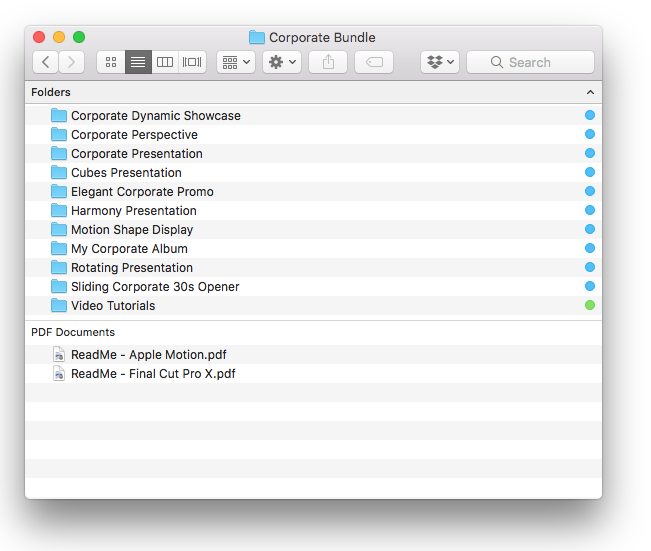This screenshot has width=651, height=551.
Task: Click the "Rotating Presentation" folder name
Action: tap(132, 268)
